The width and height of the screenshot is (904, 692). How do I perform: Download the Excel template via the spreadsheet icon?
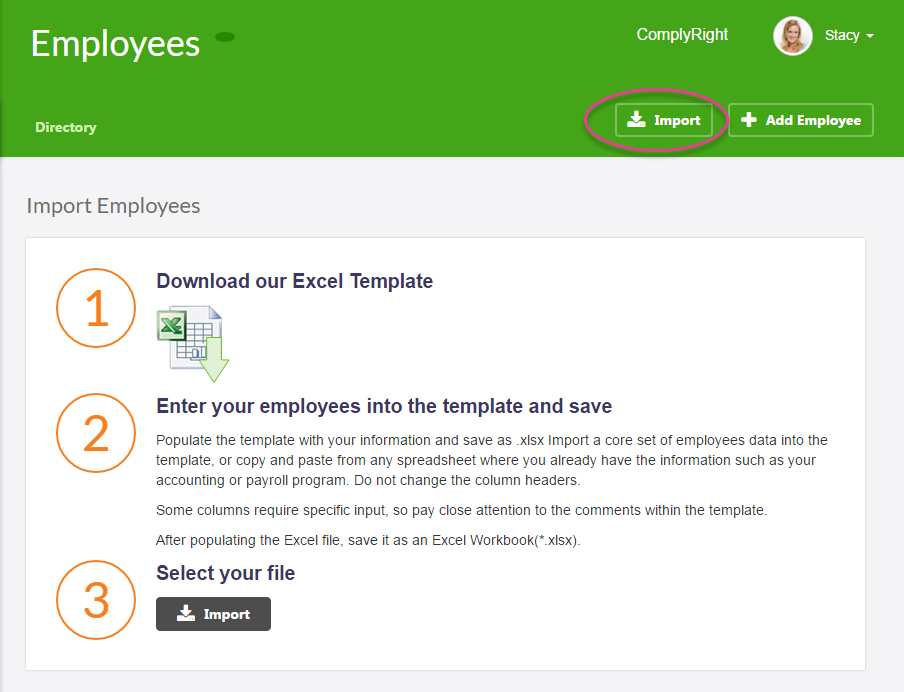(193, 344)
